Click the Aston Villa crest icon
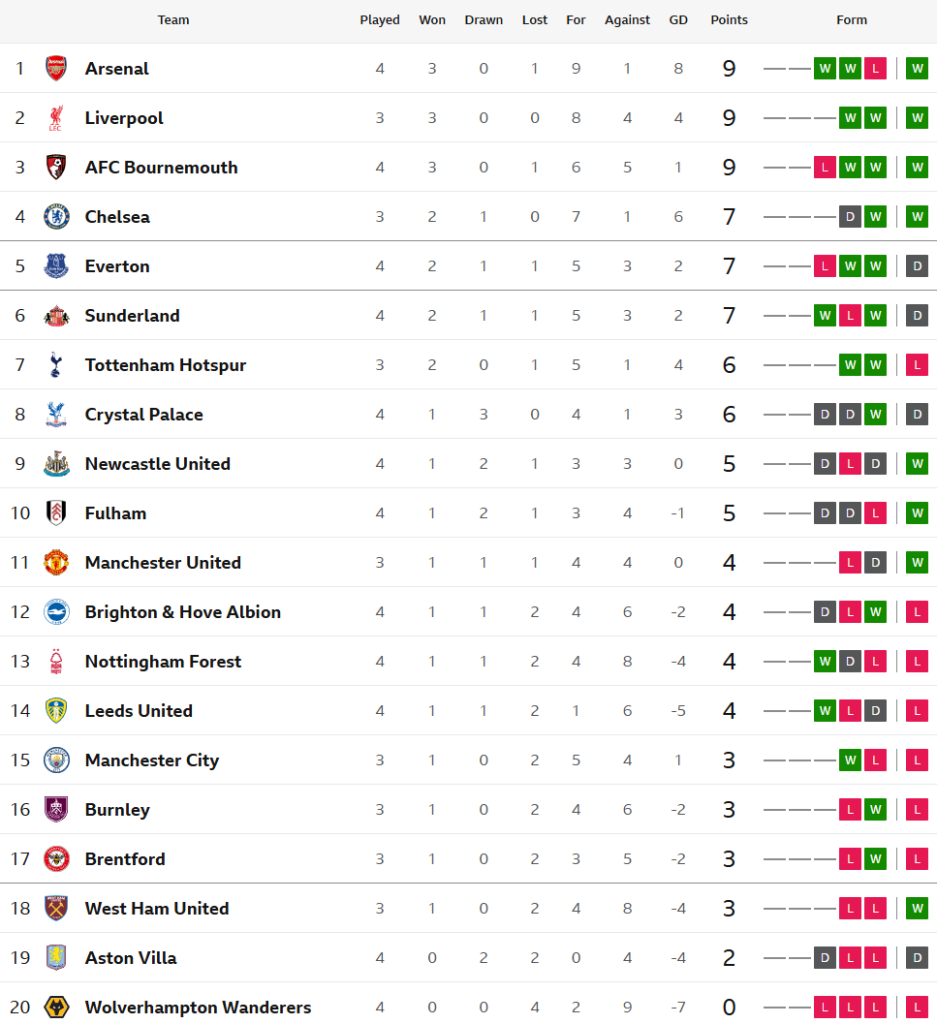 point(56,958)
